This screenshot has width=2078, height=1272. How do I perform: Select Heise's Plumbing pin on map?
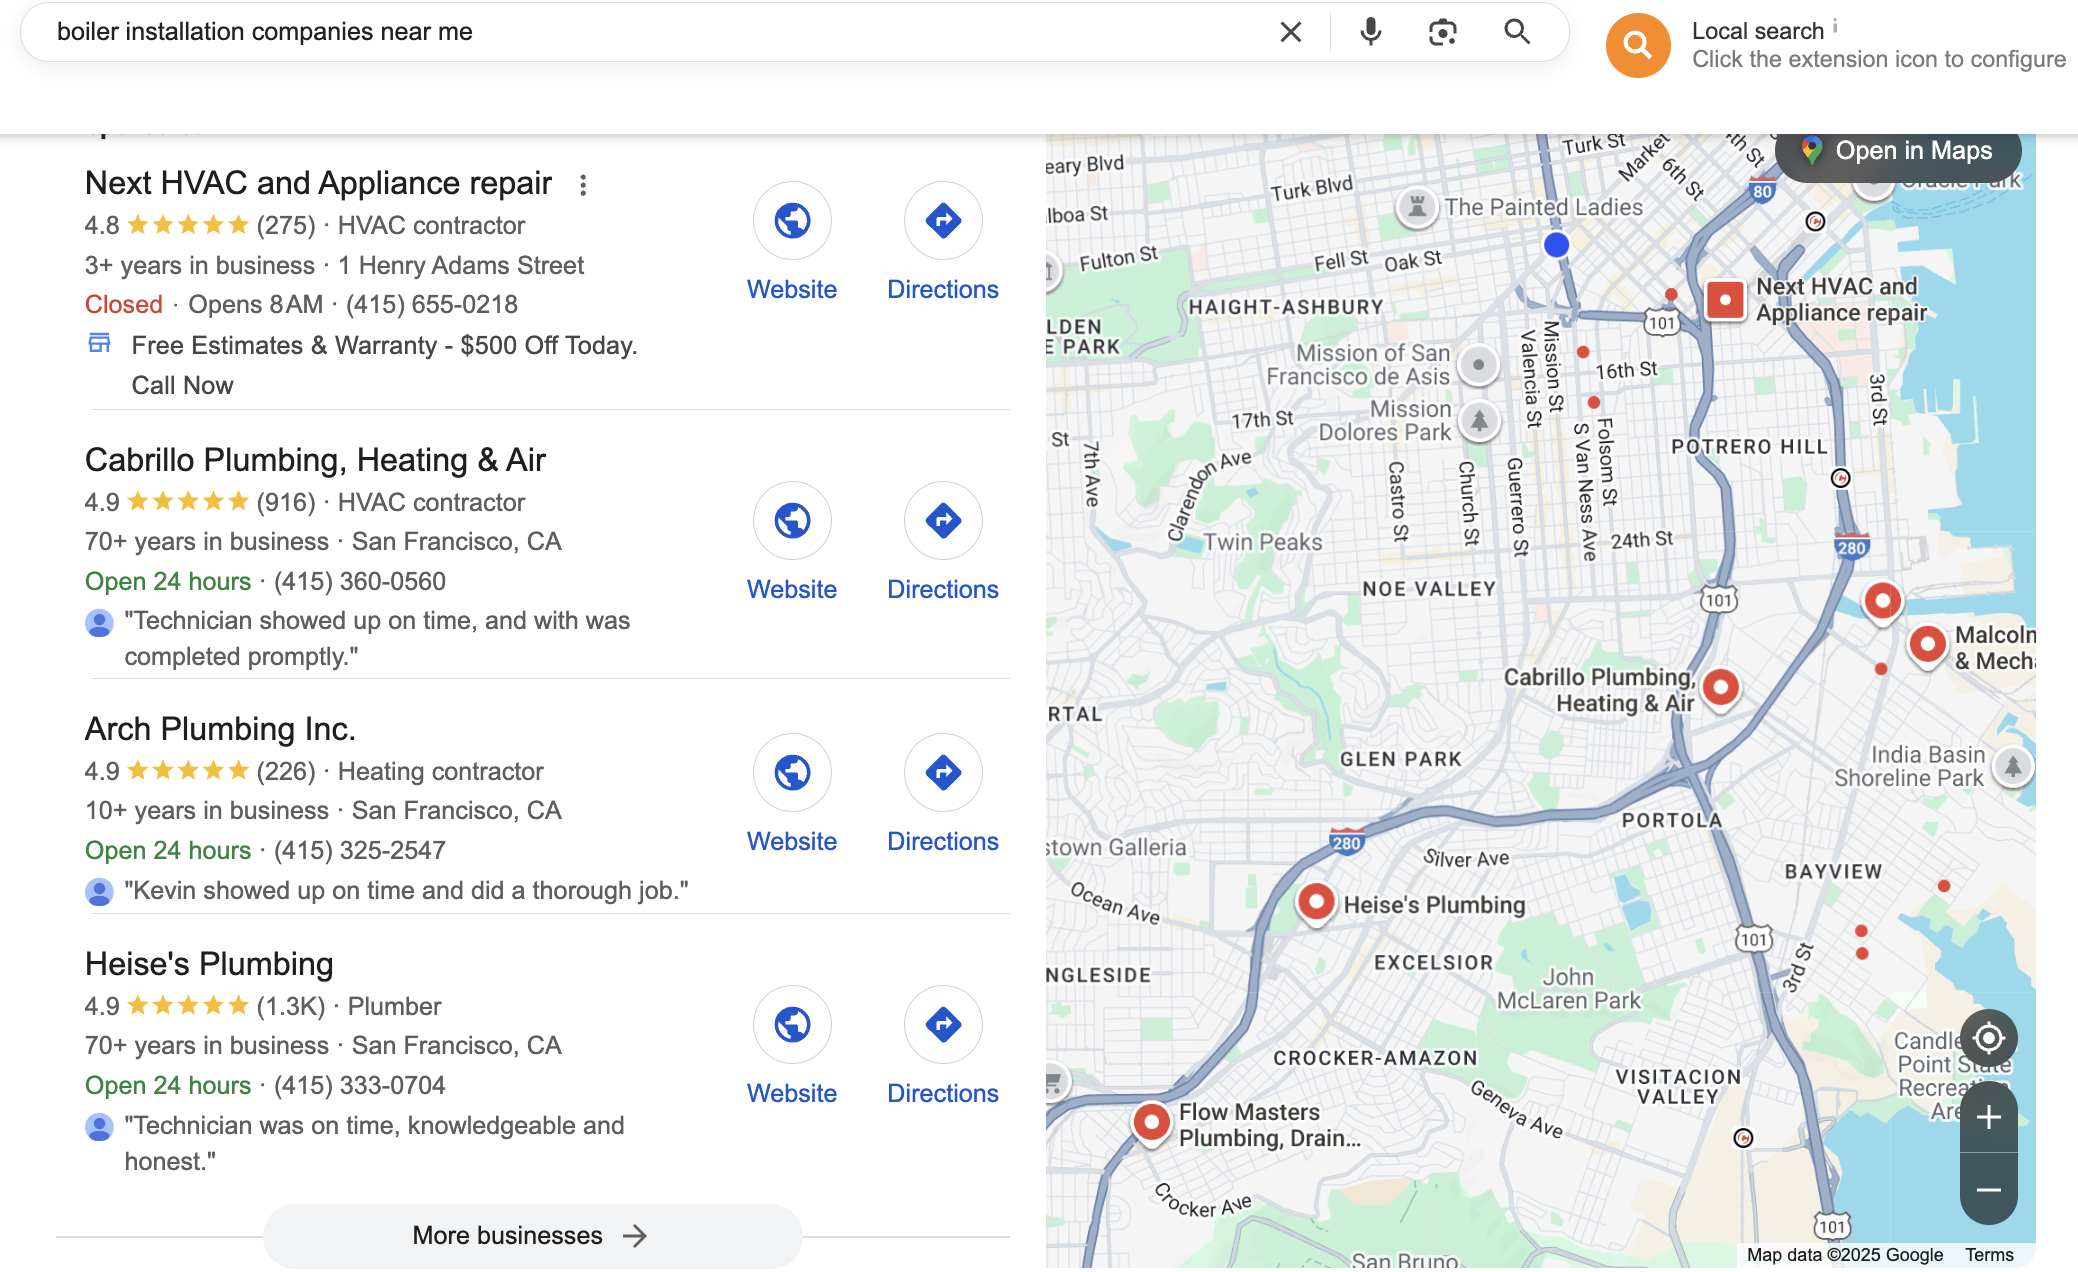click(x=1316, y=903)
